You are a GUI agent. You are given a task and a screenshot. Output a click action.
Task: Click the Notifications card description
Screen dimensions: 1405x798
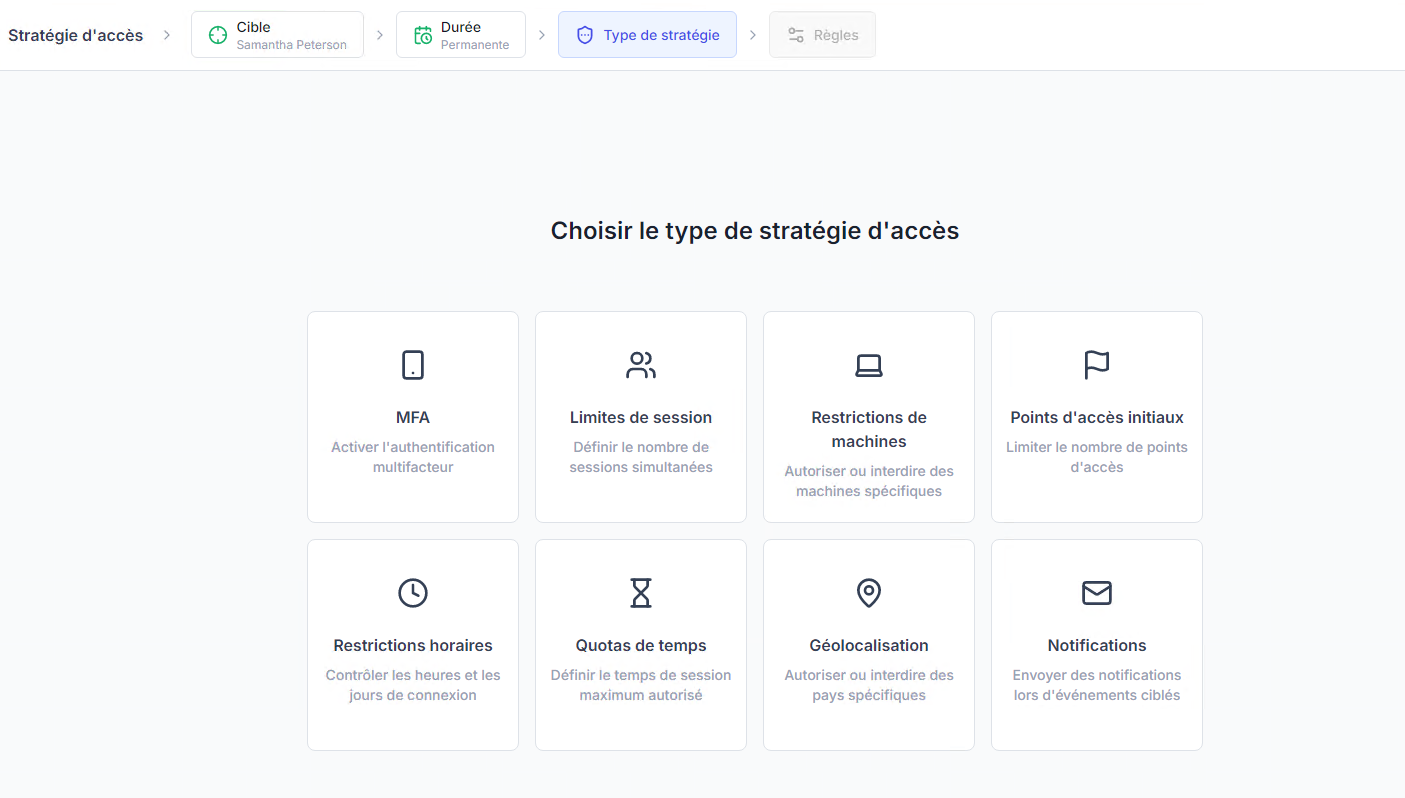1097,685
